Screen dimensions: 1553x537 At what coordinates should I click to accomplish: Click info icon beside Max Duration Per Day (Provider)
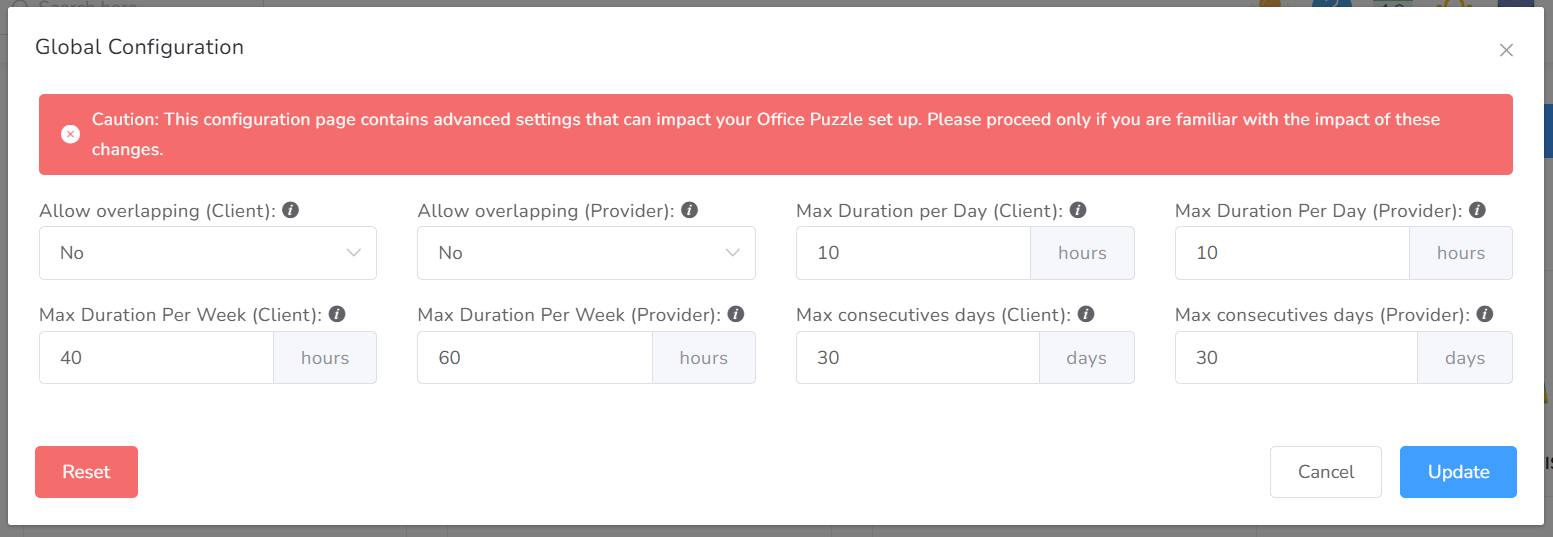coord(1477,211)
